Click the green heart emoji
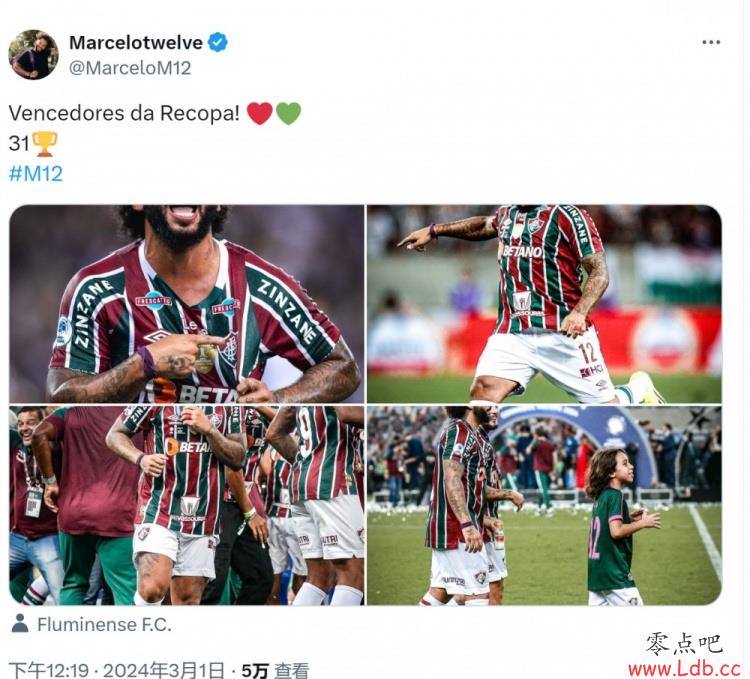750x679 pixels. coord(288,114)
